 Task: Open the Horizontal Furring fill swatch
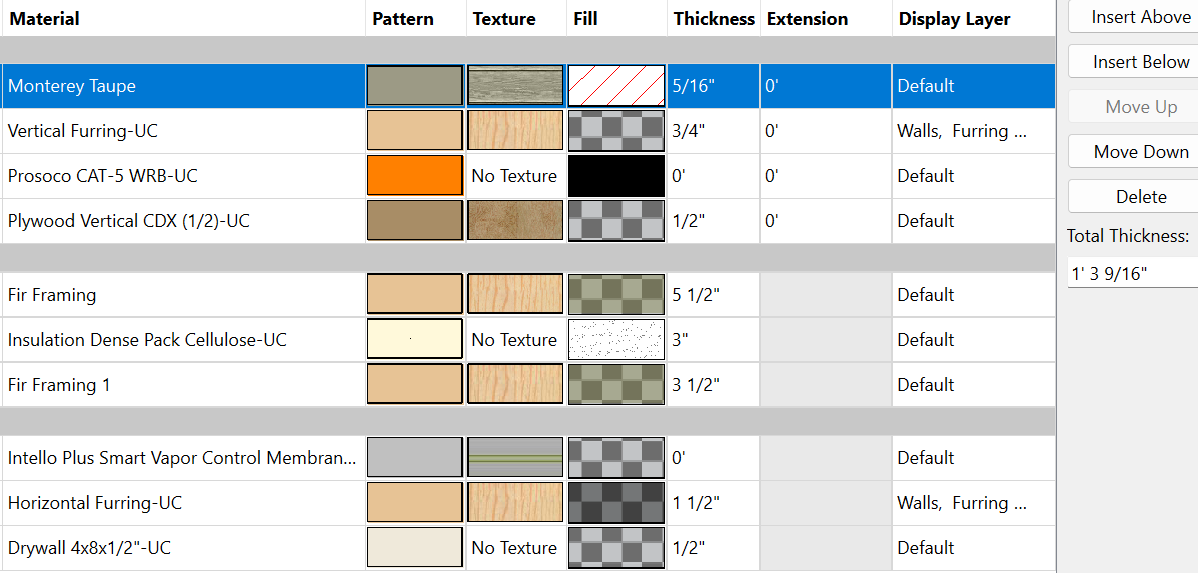pos(616,503)
